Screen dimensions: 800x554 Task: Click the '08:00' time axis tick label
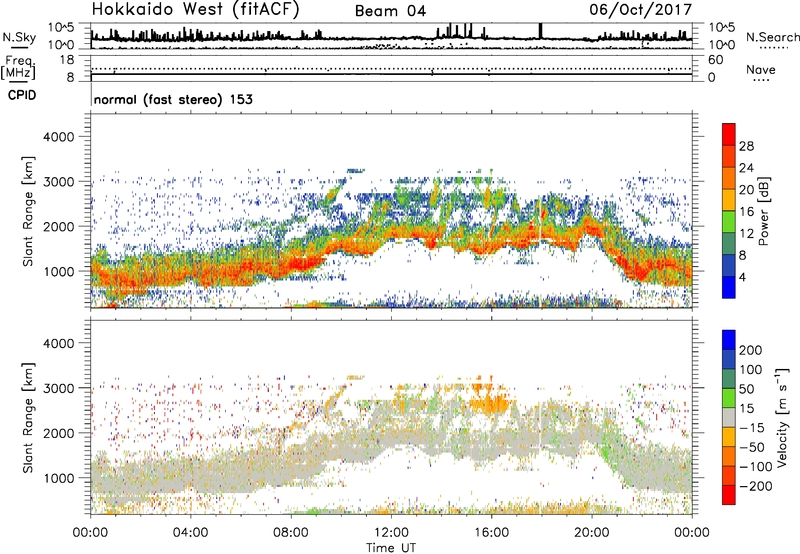coord(291,533)
